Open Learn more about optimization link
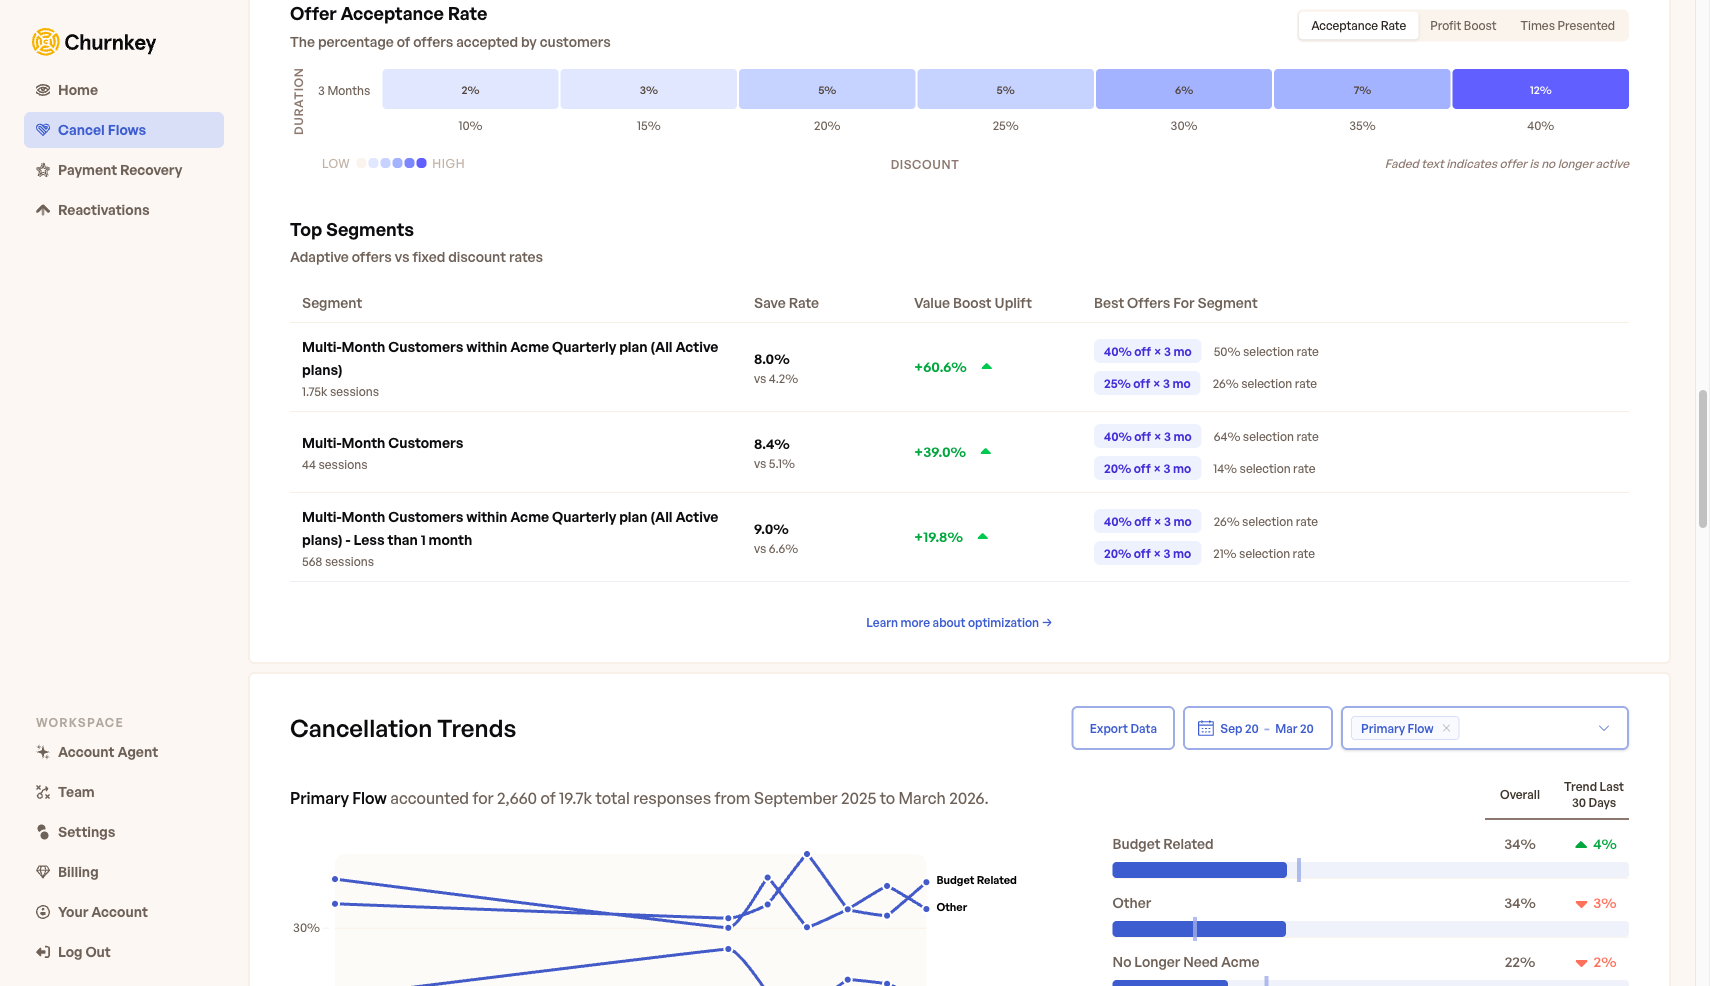1710x986 pixels. pos(958,623)
